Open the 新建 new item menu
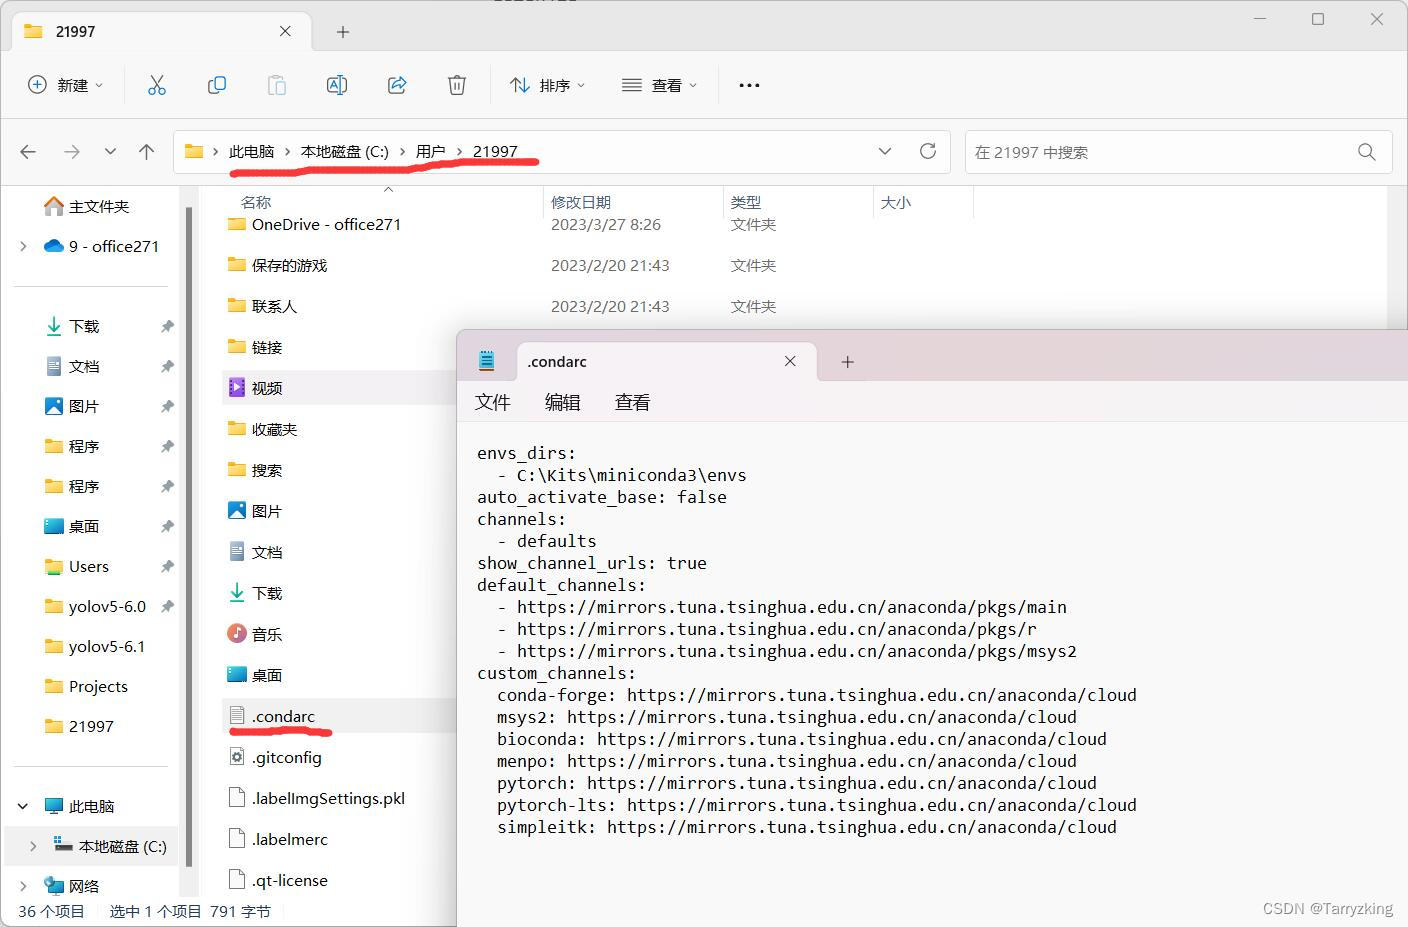 (66, 85)
